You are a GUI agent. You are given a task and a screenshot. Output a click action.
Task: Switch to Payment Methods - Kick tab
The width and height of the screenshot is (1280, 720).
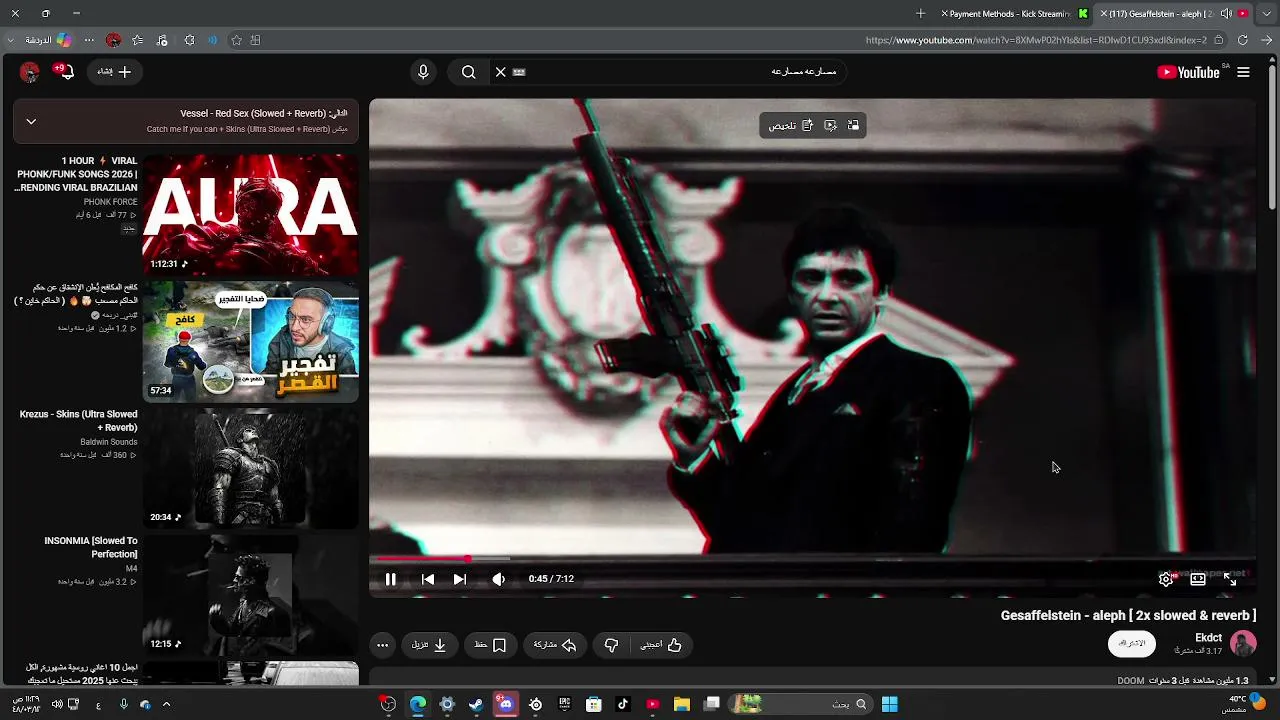tap(1015, 14)
